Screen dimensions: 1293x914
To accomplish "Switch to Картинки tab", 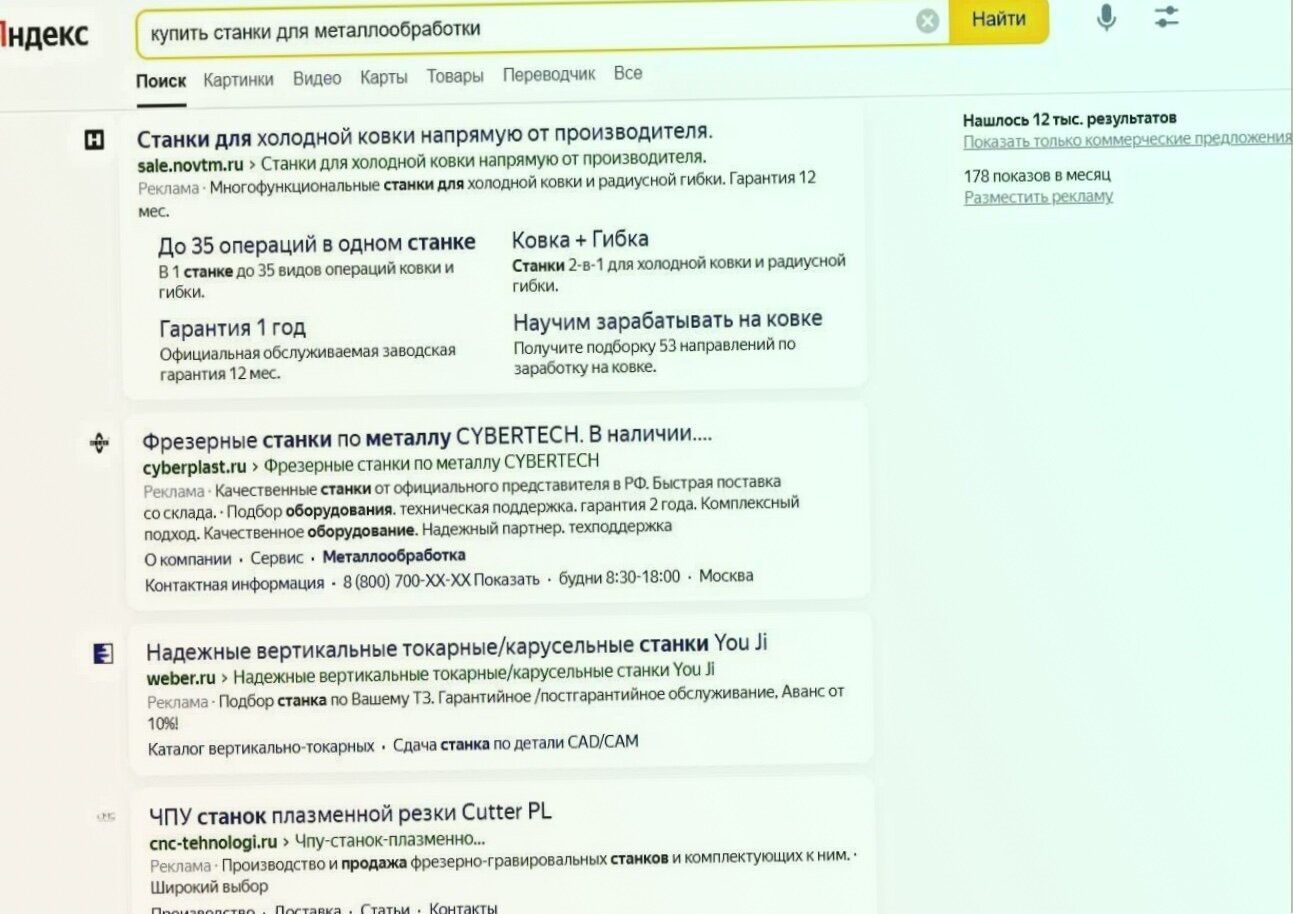I will [238, 80].
